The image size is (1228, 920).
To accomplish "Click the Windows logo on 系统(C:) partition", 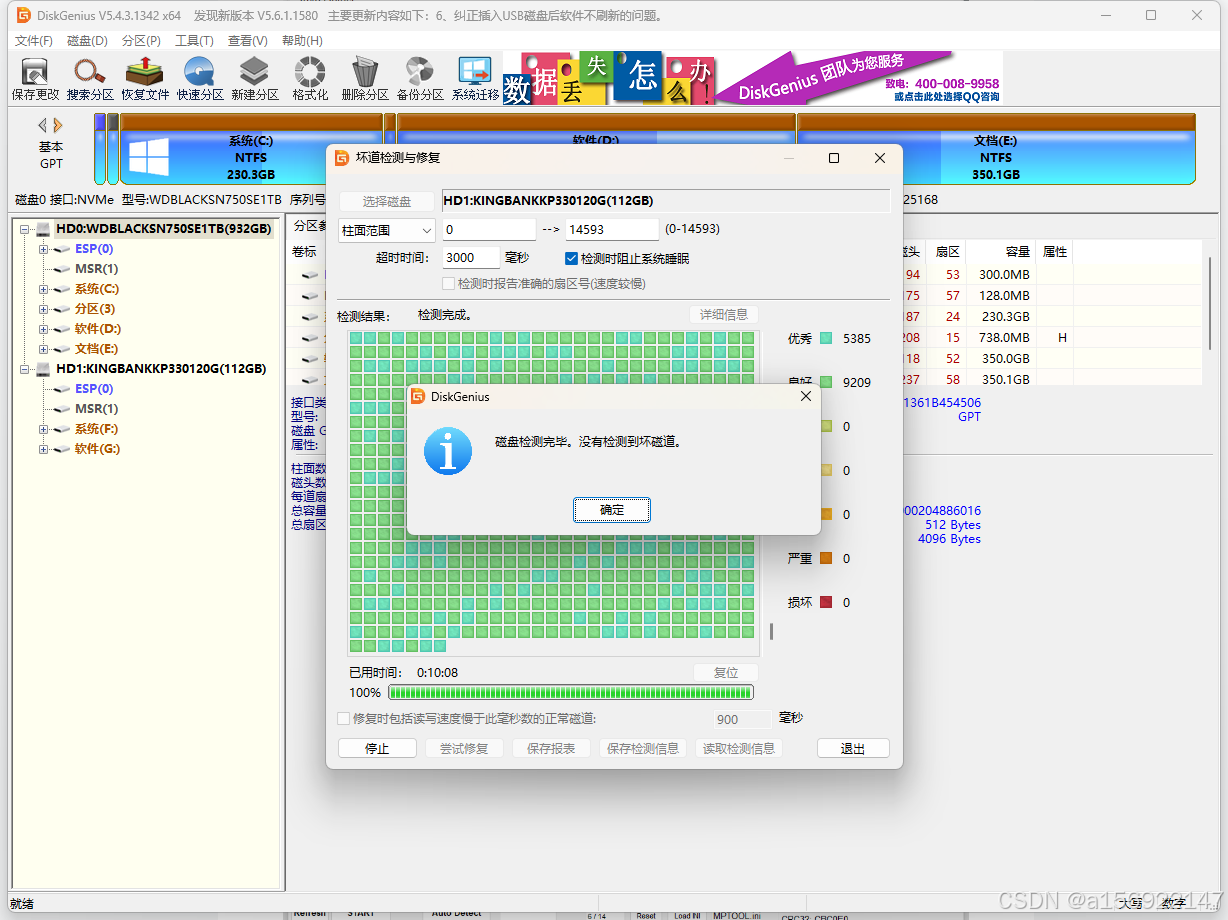I will (x=149, y=158).
